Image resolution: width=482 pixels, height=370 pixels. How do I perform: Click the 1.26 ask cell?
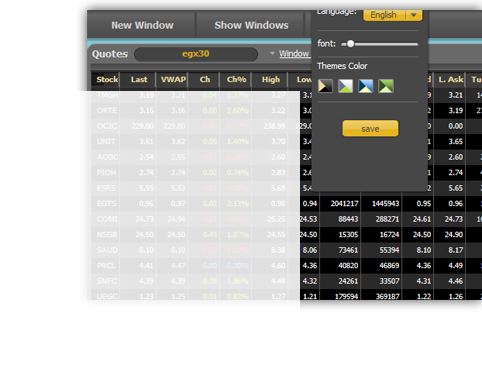450,296
